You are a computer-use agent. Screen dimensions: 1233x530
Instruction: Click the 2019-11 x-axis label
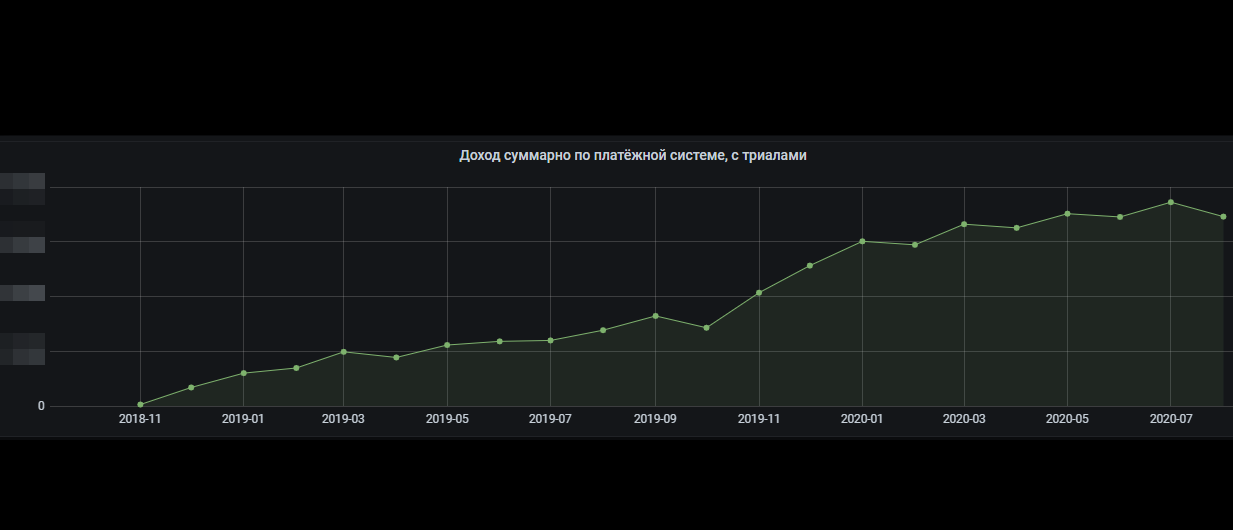759,419
